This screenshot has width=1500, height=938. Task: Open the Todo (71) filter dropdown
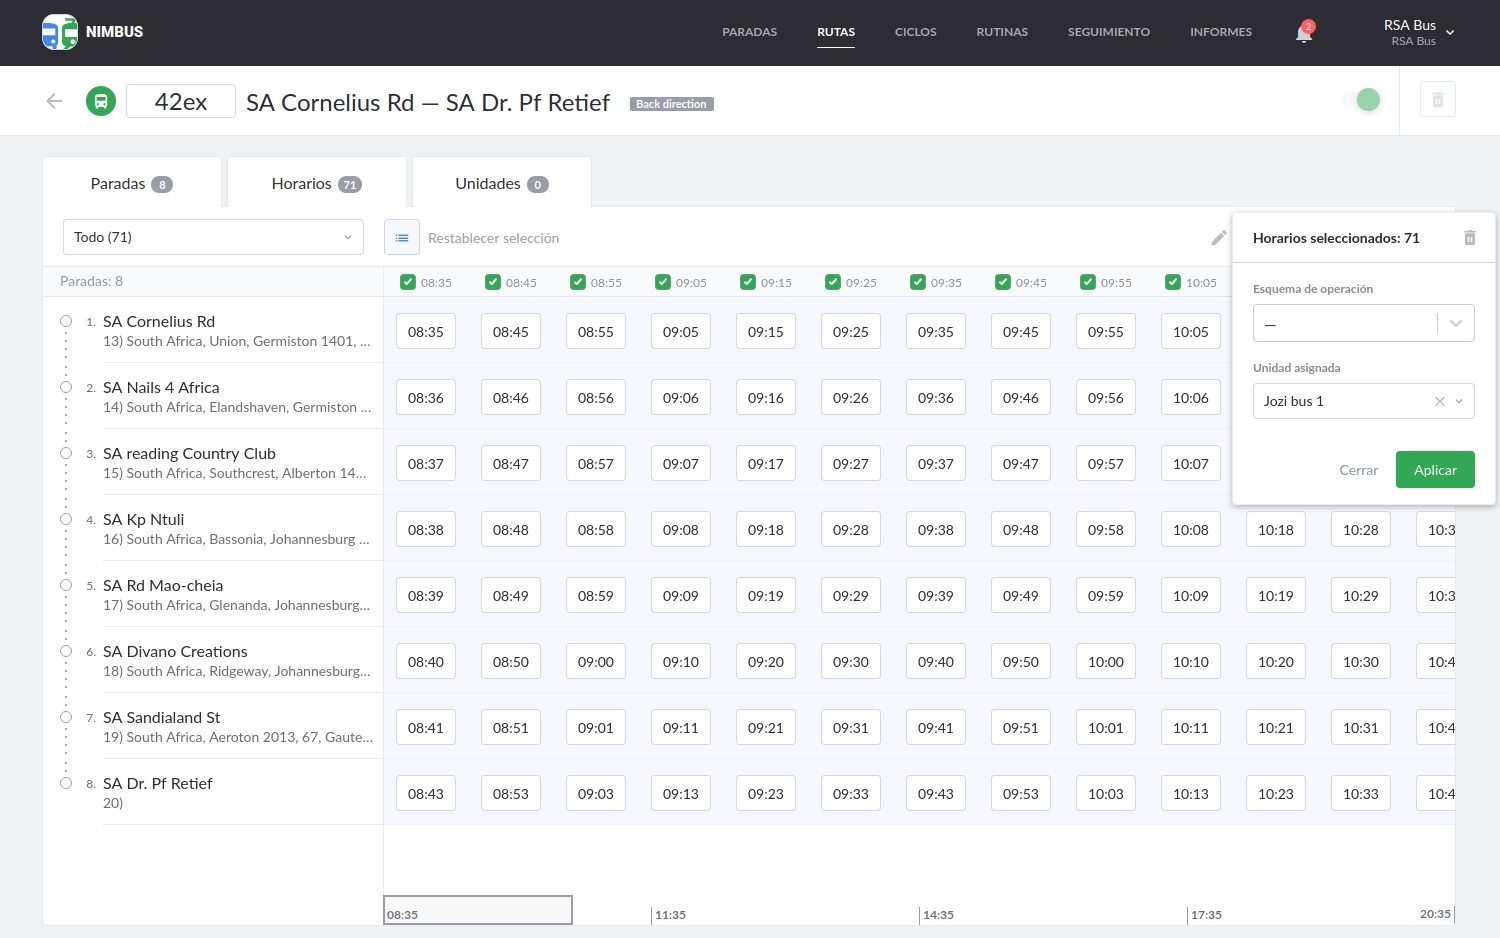tap(213, 237)
